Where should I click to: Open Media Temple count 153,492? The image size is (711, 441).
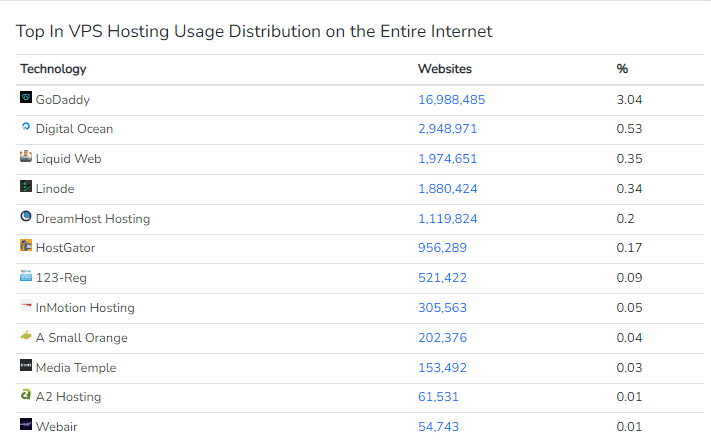click(442, 368)
